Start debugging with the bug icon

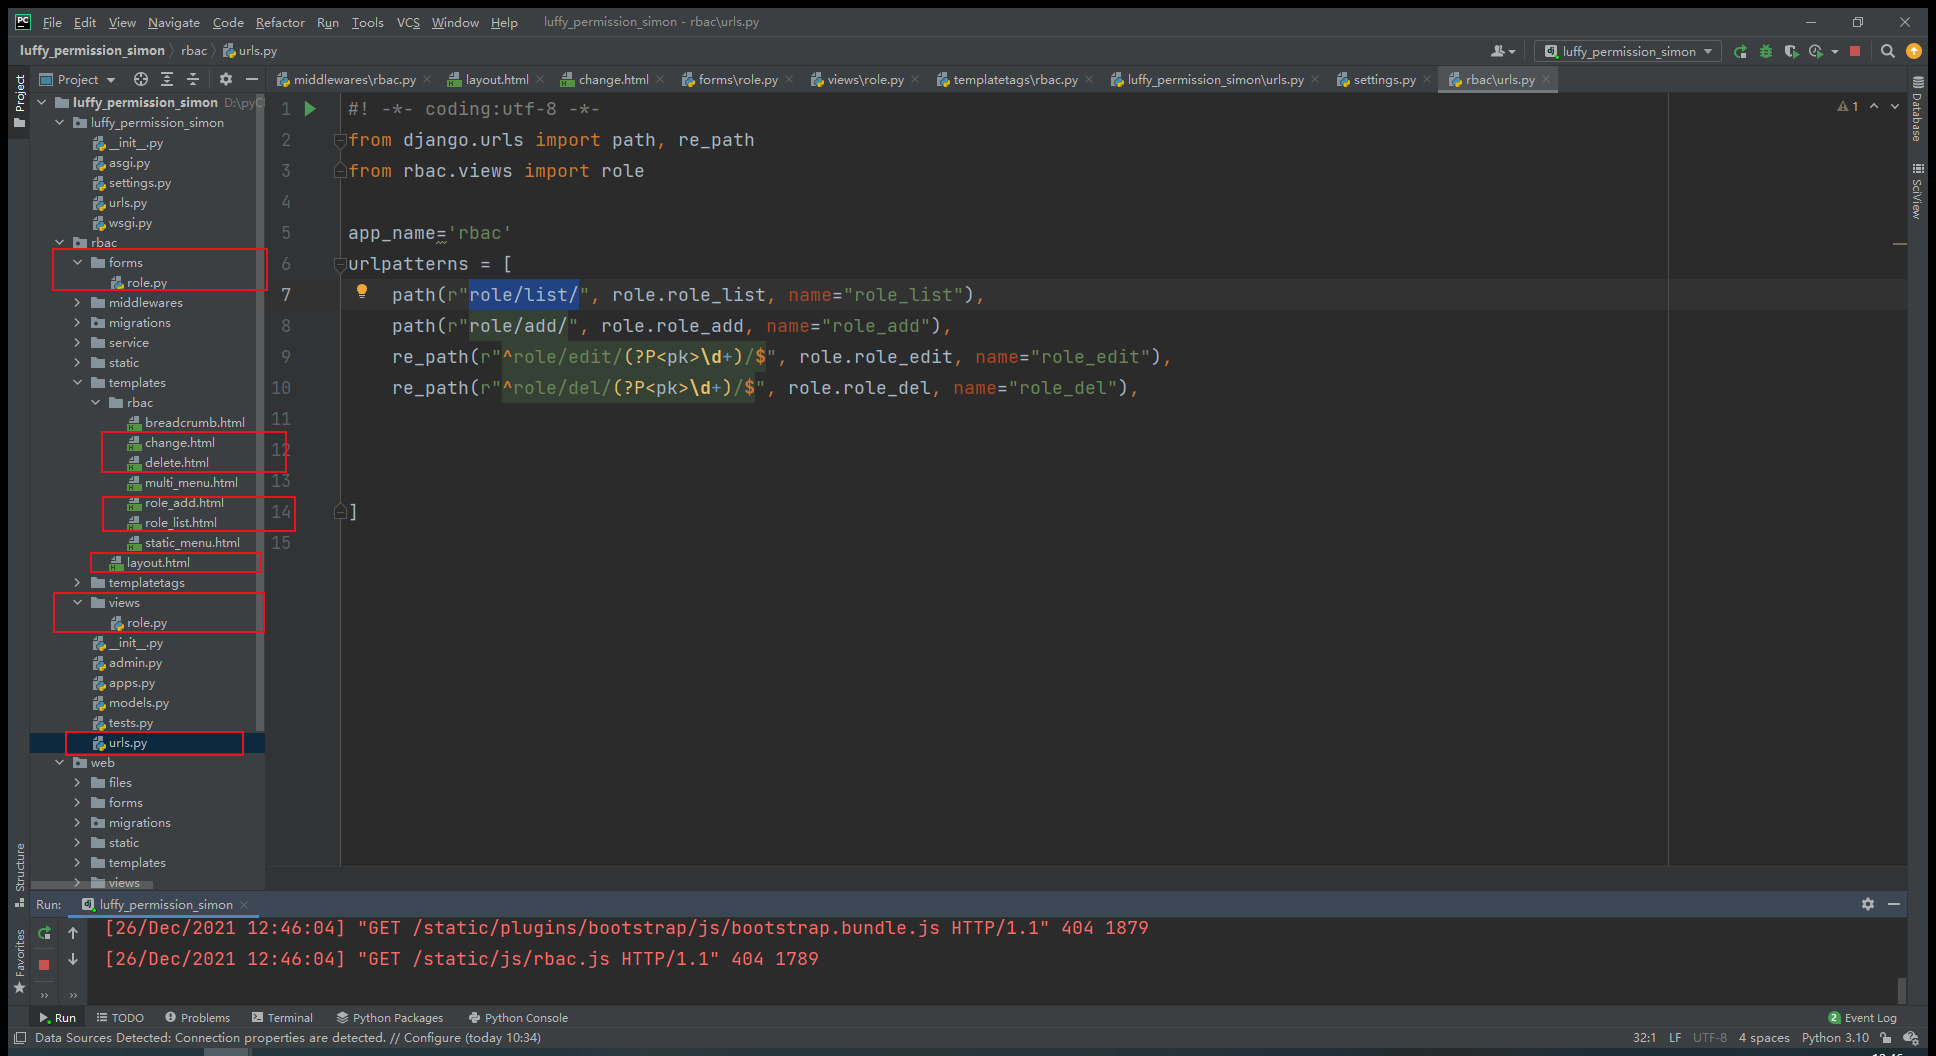[1766, 51]
